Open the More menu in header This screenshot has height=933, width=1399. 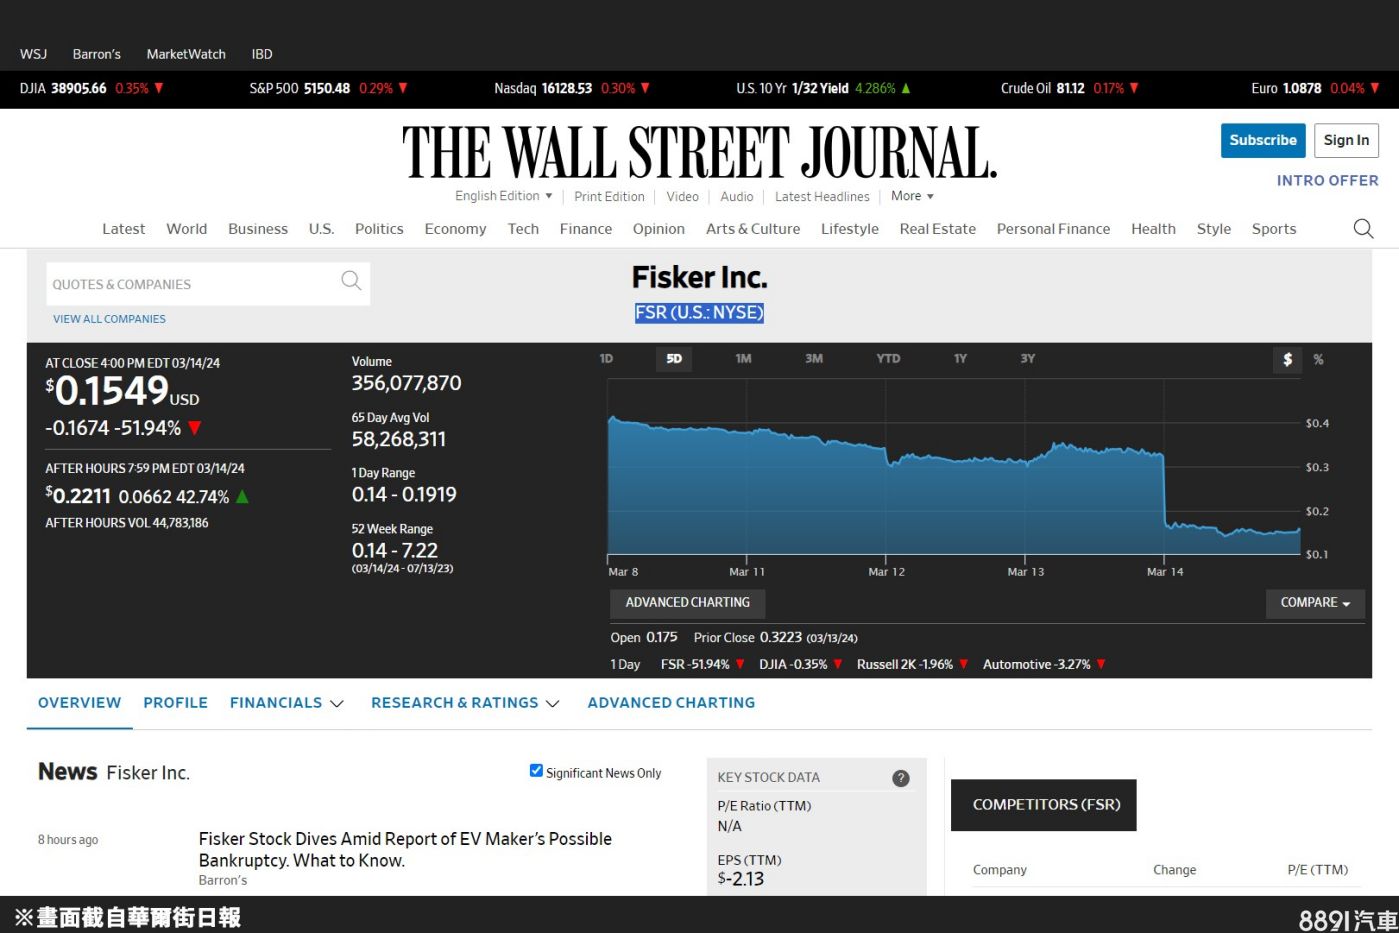pos(911,196)
